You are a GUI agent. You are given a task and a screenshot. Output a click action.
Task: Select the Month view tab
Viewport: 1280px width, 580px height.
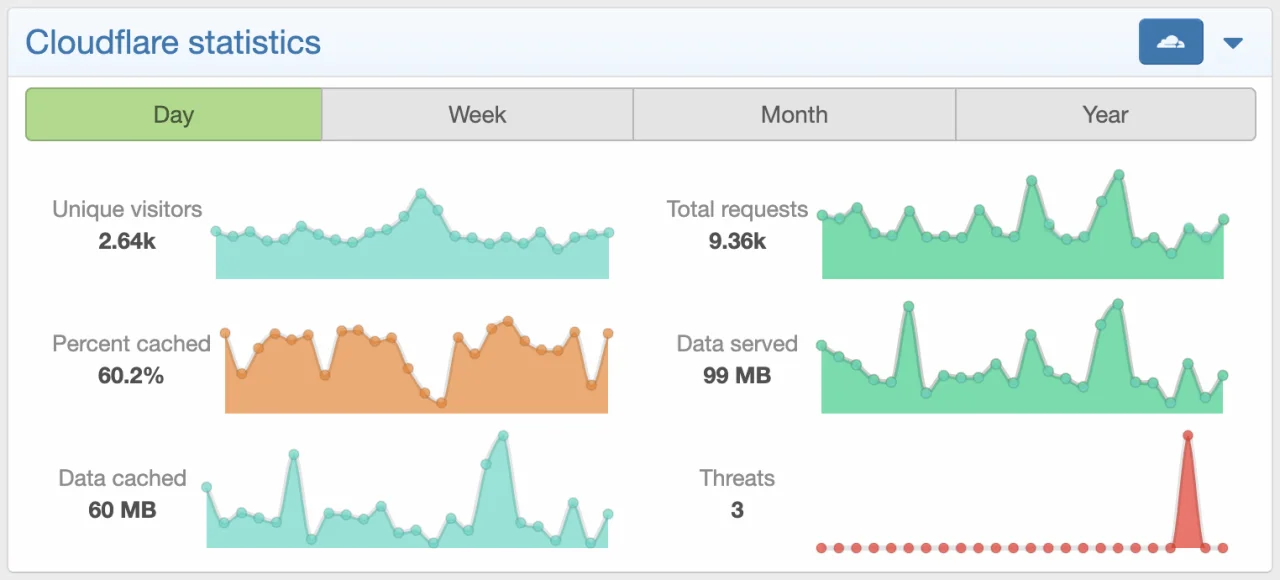(x=794, y=114)
